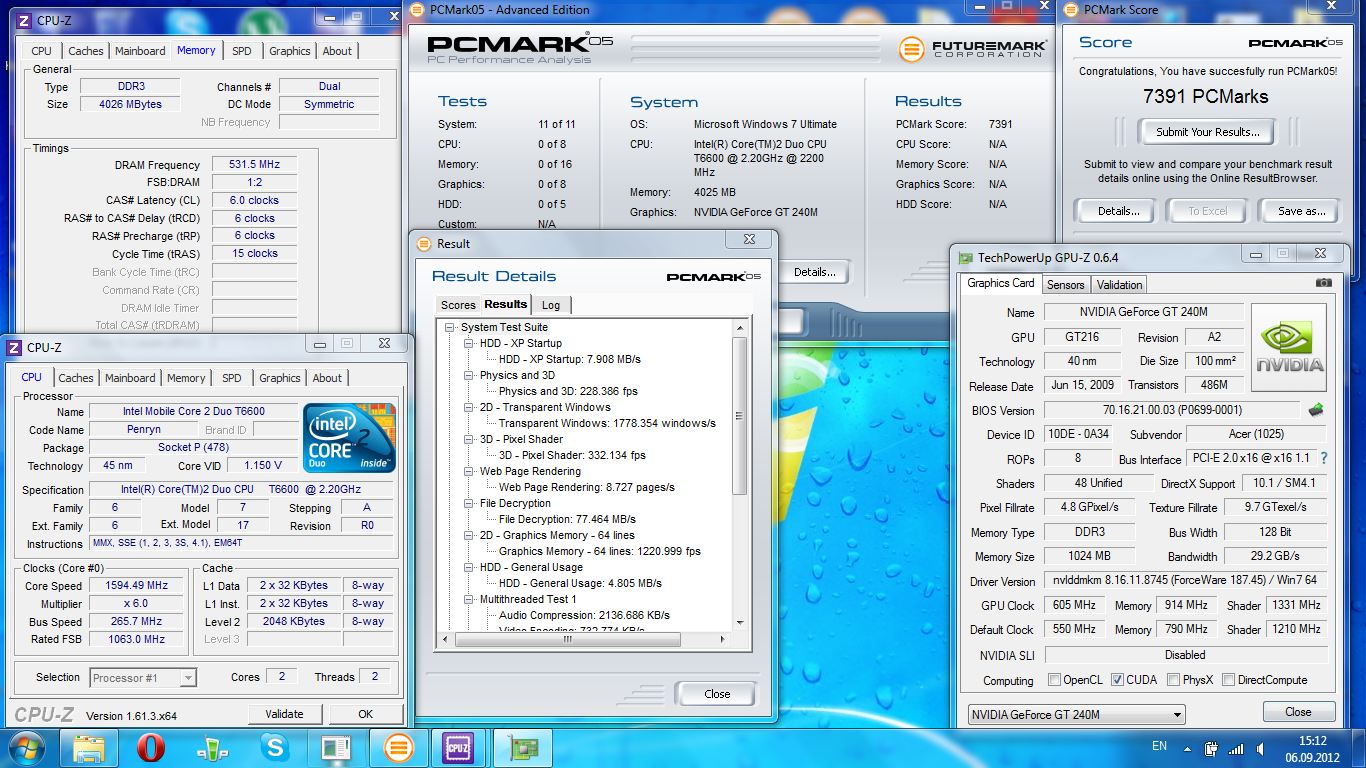The height and width of the screenshot is (768, 1366).
Task: Click the Futuremark Corporation logo
Action: click(x=973, y=48)
